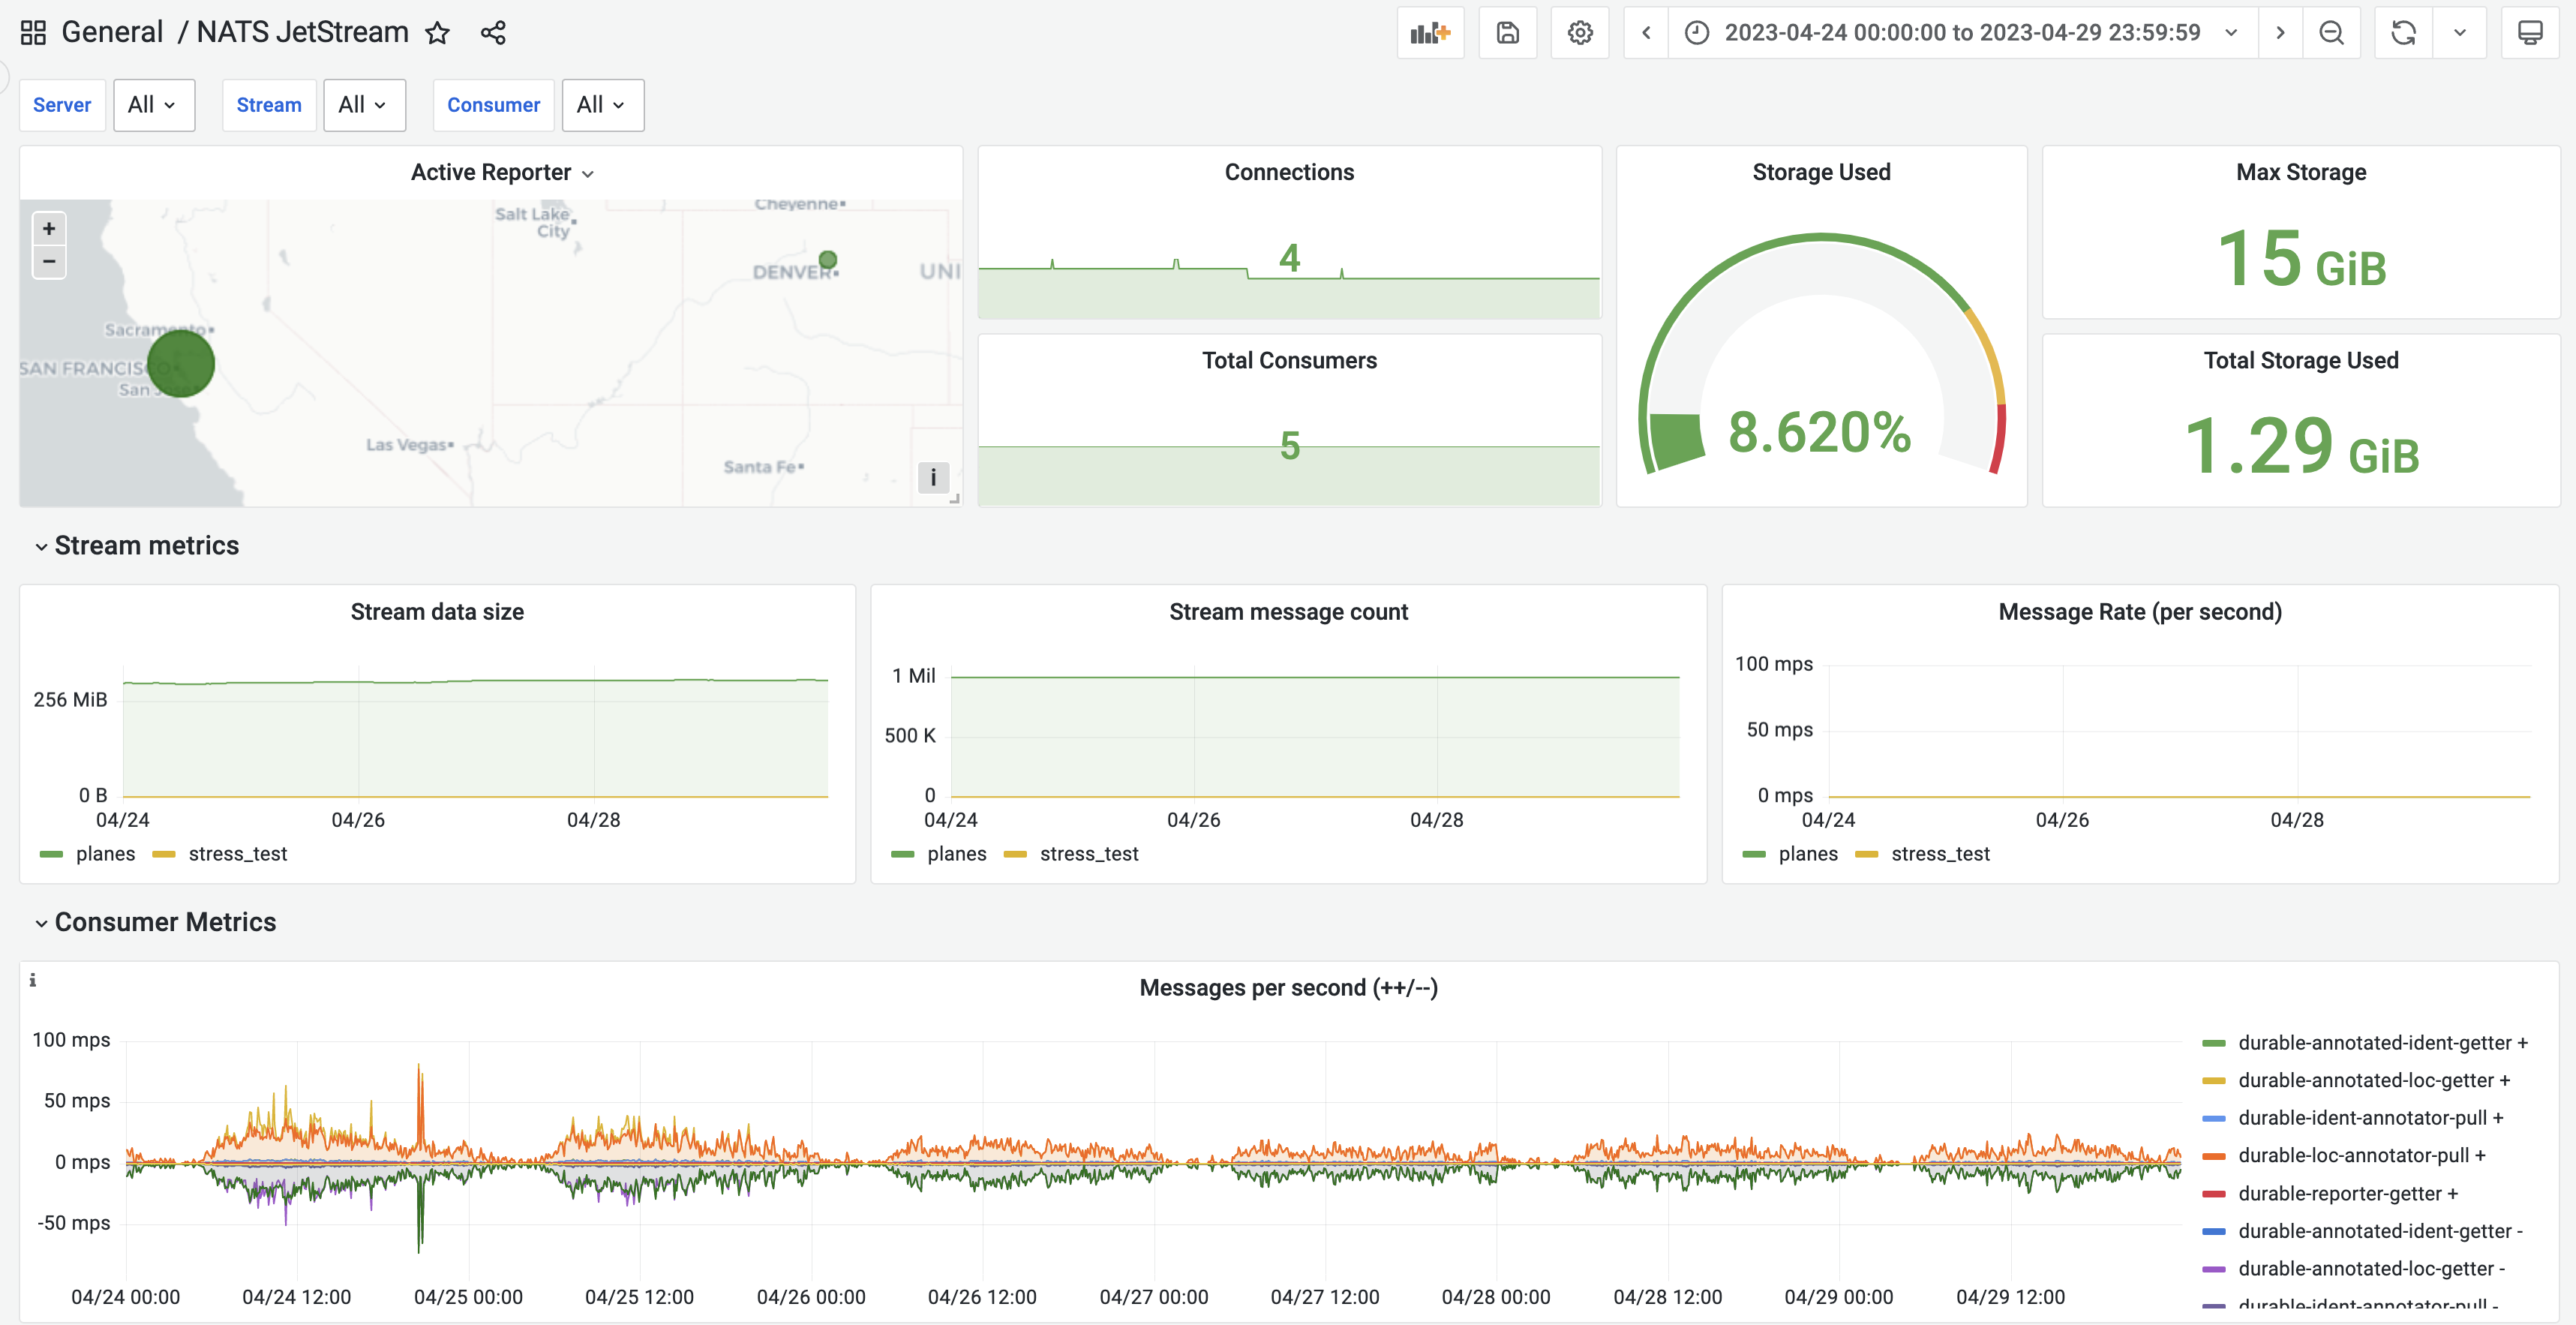This screenshot has width=2576, height=1325.
Task: Click the Total Consumers panel title
Action: (x=1289, y=360)
